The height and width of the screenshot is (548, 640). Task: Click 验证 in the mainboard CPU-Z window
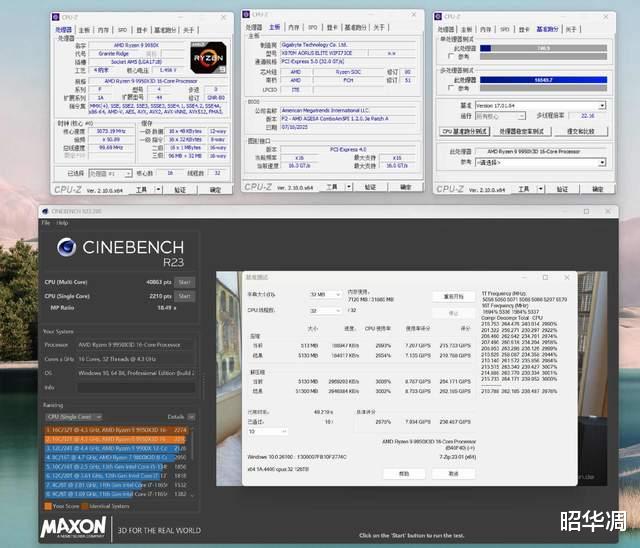pyautogui.click(x=370, y=187)
